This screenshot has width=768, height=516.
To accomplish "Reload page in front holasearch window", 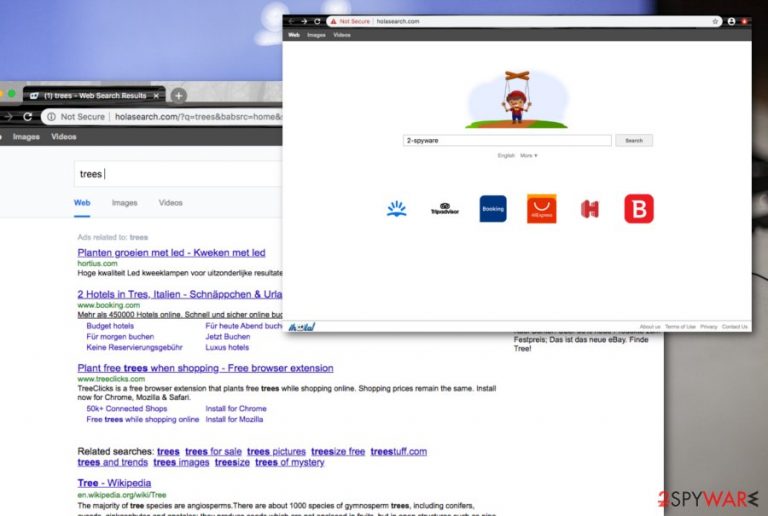I will (x=317, y=22).
